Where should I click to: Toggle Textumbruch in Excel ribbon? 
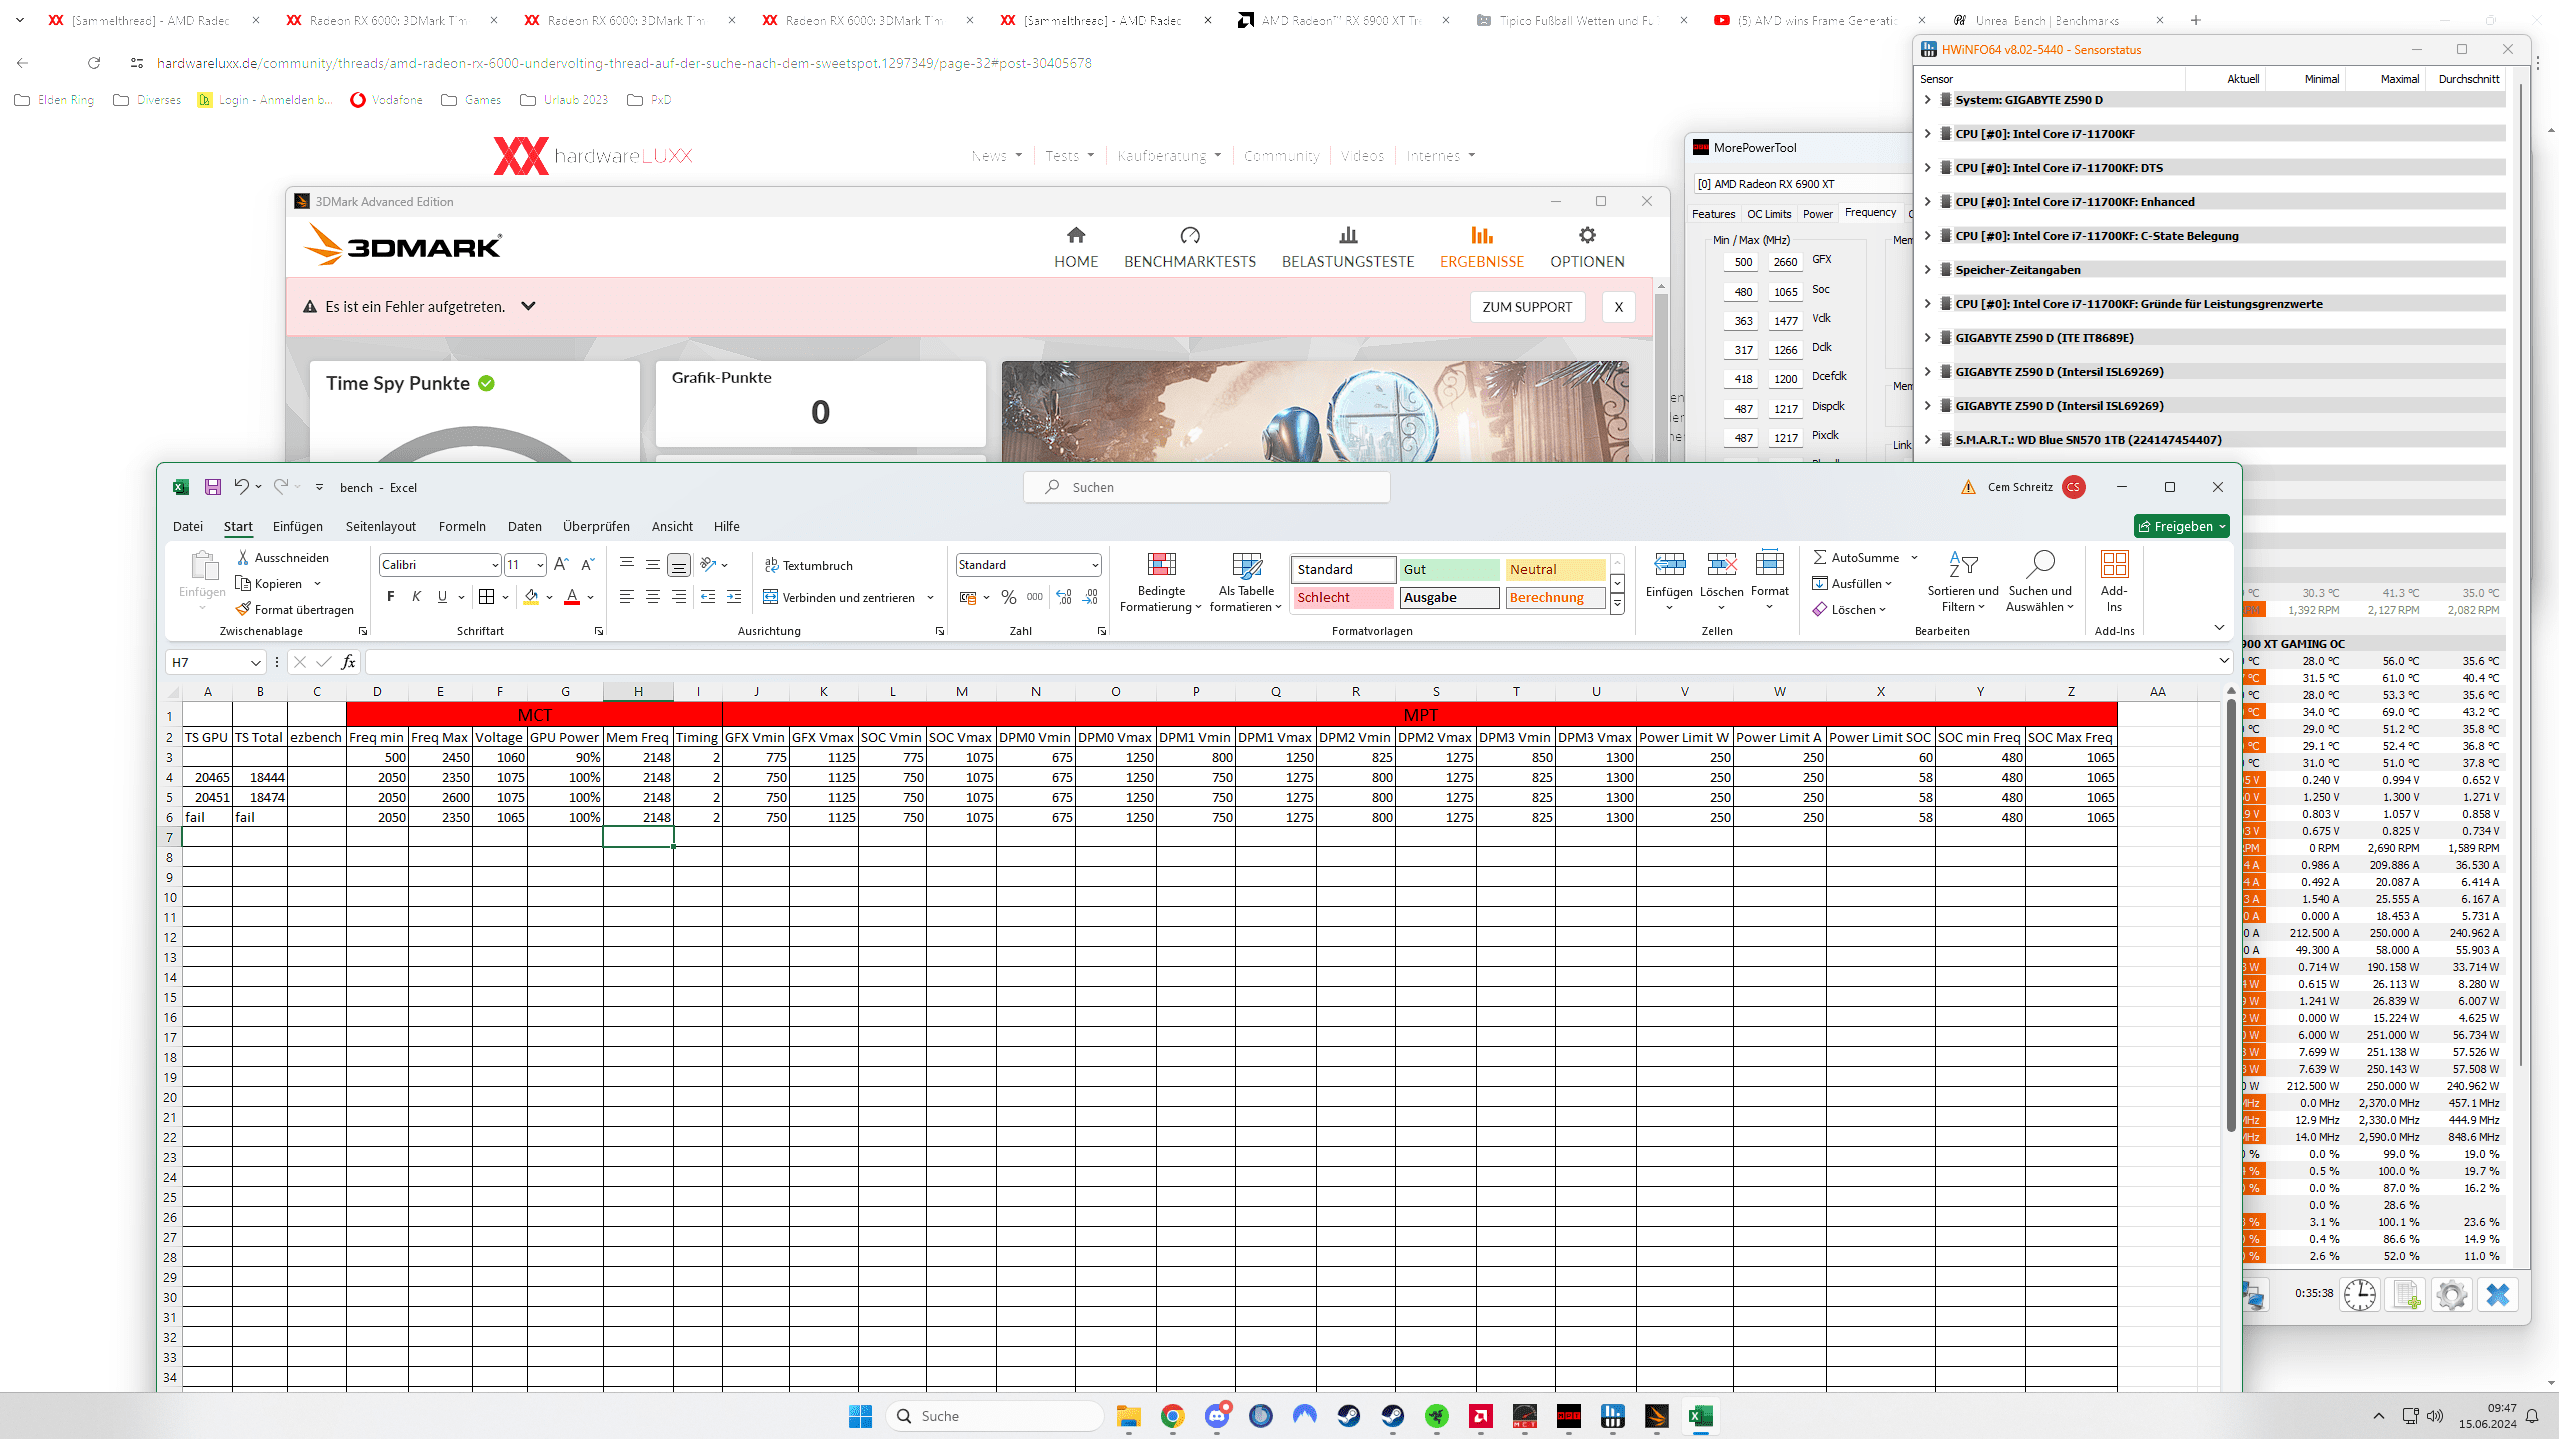pyautogui.click(x=809, y=565)
